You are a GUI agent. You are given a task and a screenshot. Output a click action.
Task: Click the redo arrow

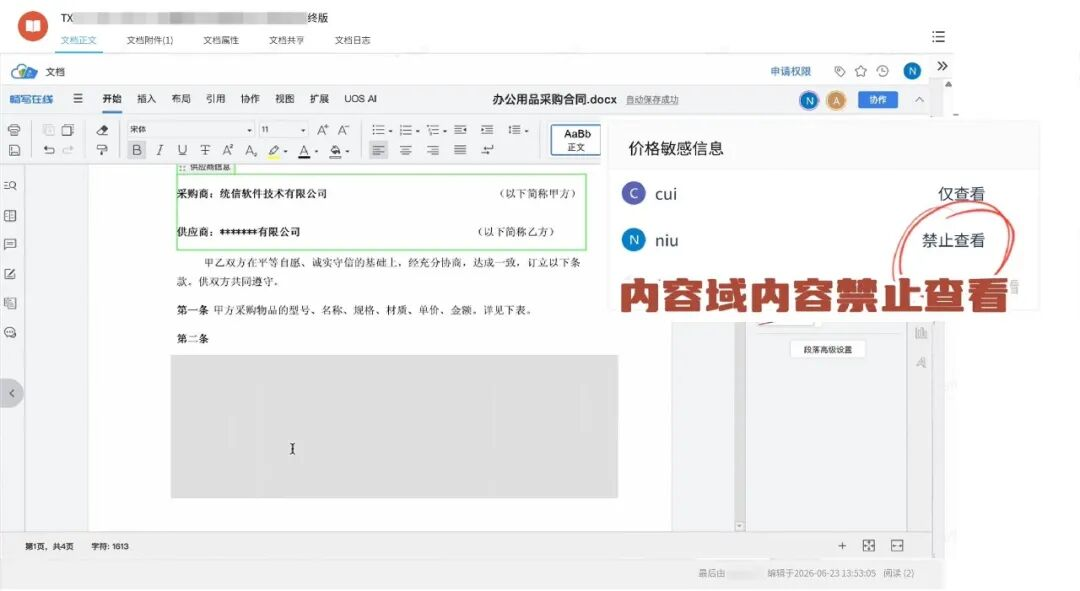(x=68, y=150)
